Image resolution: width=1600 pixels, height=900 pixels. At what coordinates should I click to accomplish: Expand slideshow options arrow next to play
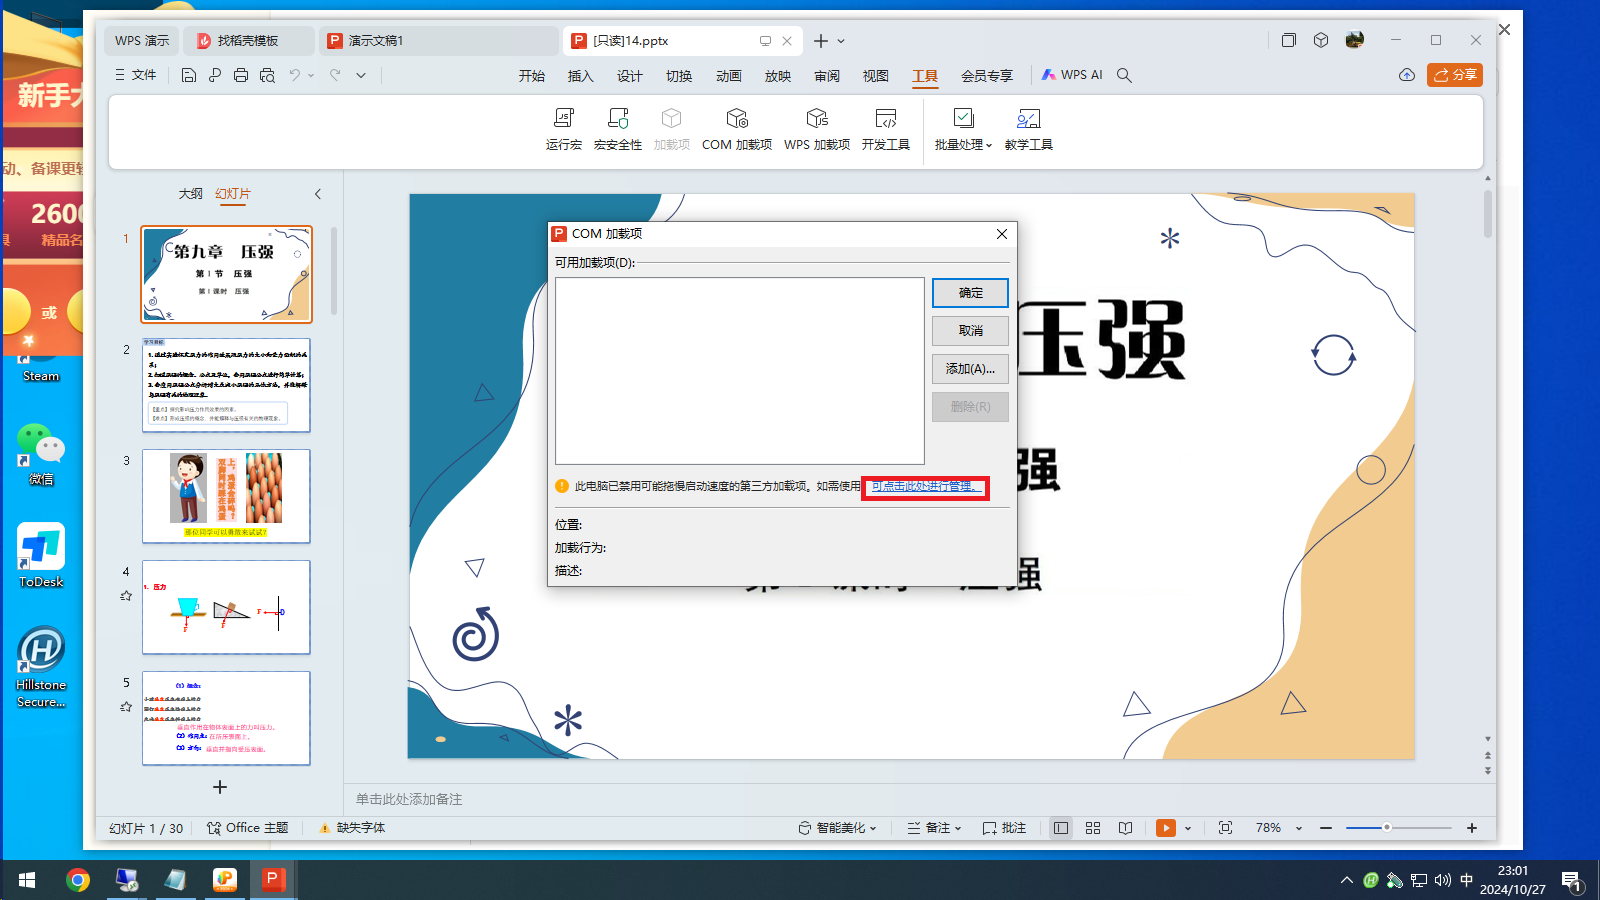click(1188, 828)
